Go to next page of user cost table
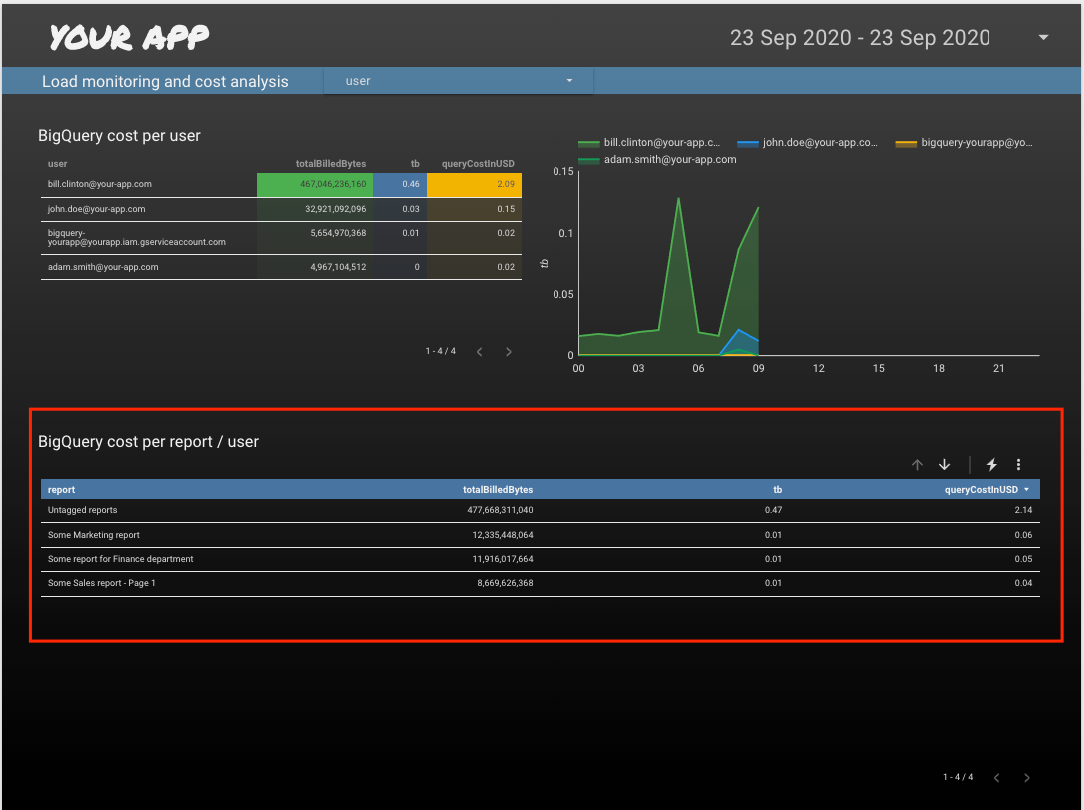Screen dimensions: 1084x810 point(508,352)
